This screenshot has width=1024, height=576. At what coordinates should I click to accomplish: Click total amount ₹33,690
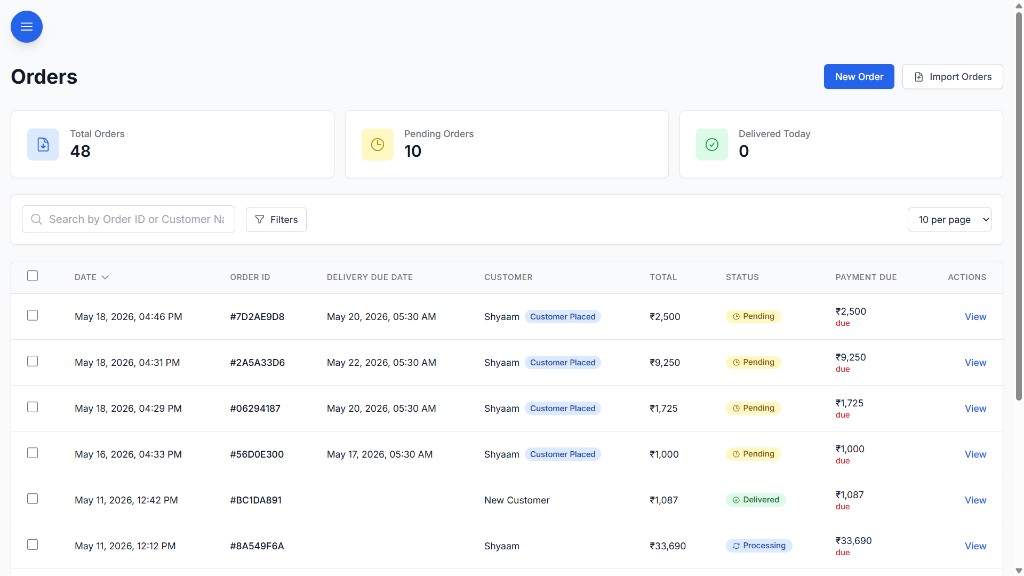tap(667, 545)
